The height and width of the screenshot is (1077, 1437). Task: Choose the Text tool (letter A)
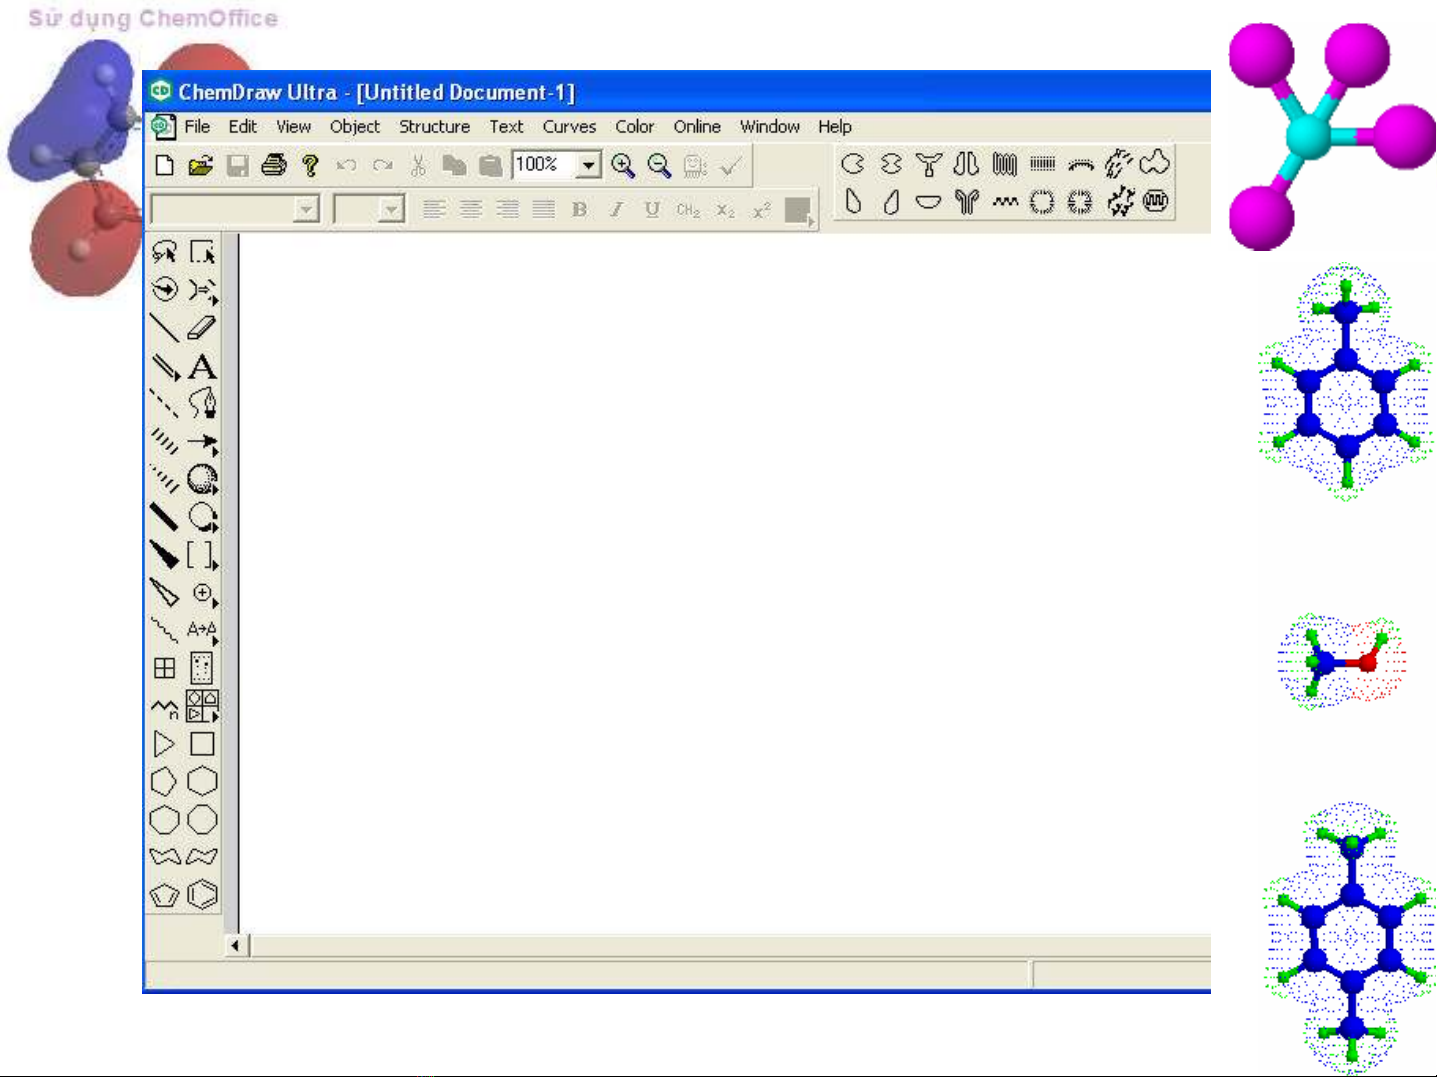(202, 366)
